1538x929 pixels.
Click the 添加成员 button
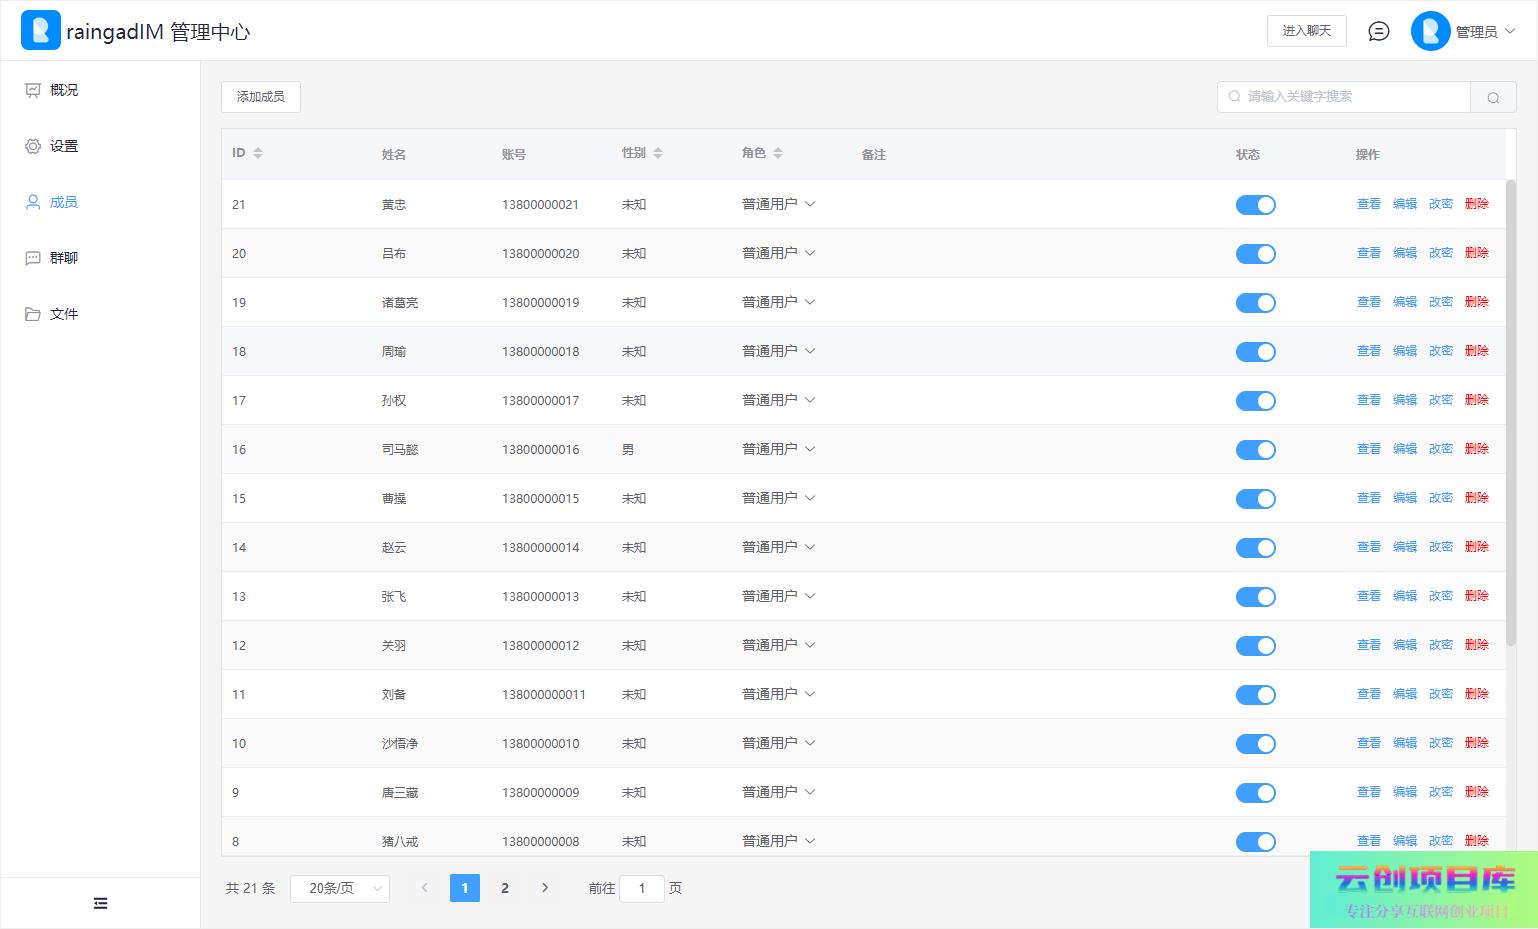(261, 97)
